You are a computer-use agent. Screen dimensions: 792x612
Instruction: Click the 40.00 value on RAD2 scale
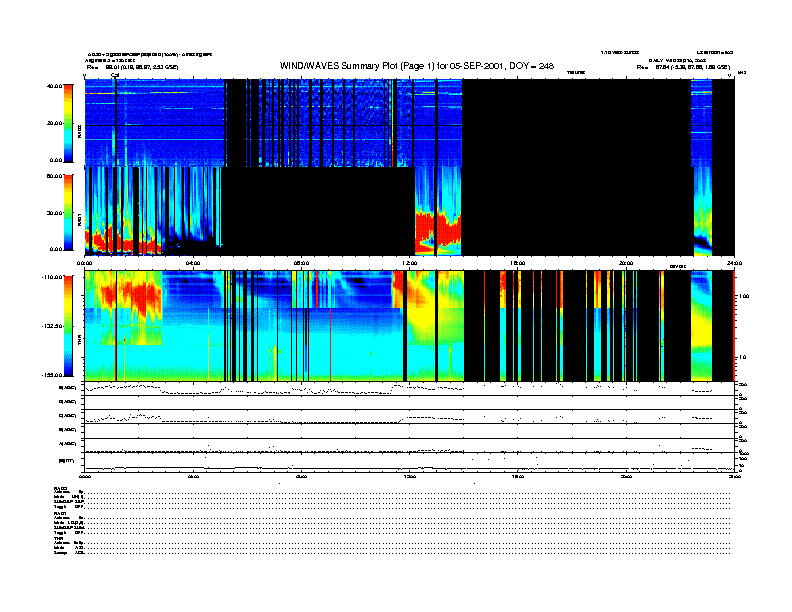click(54, 86)
